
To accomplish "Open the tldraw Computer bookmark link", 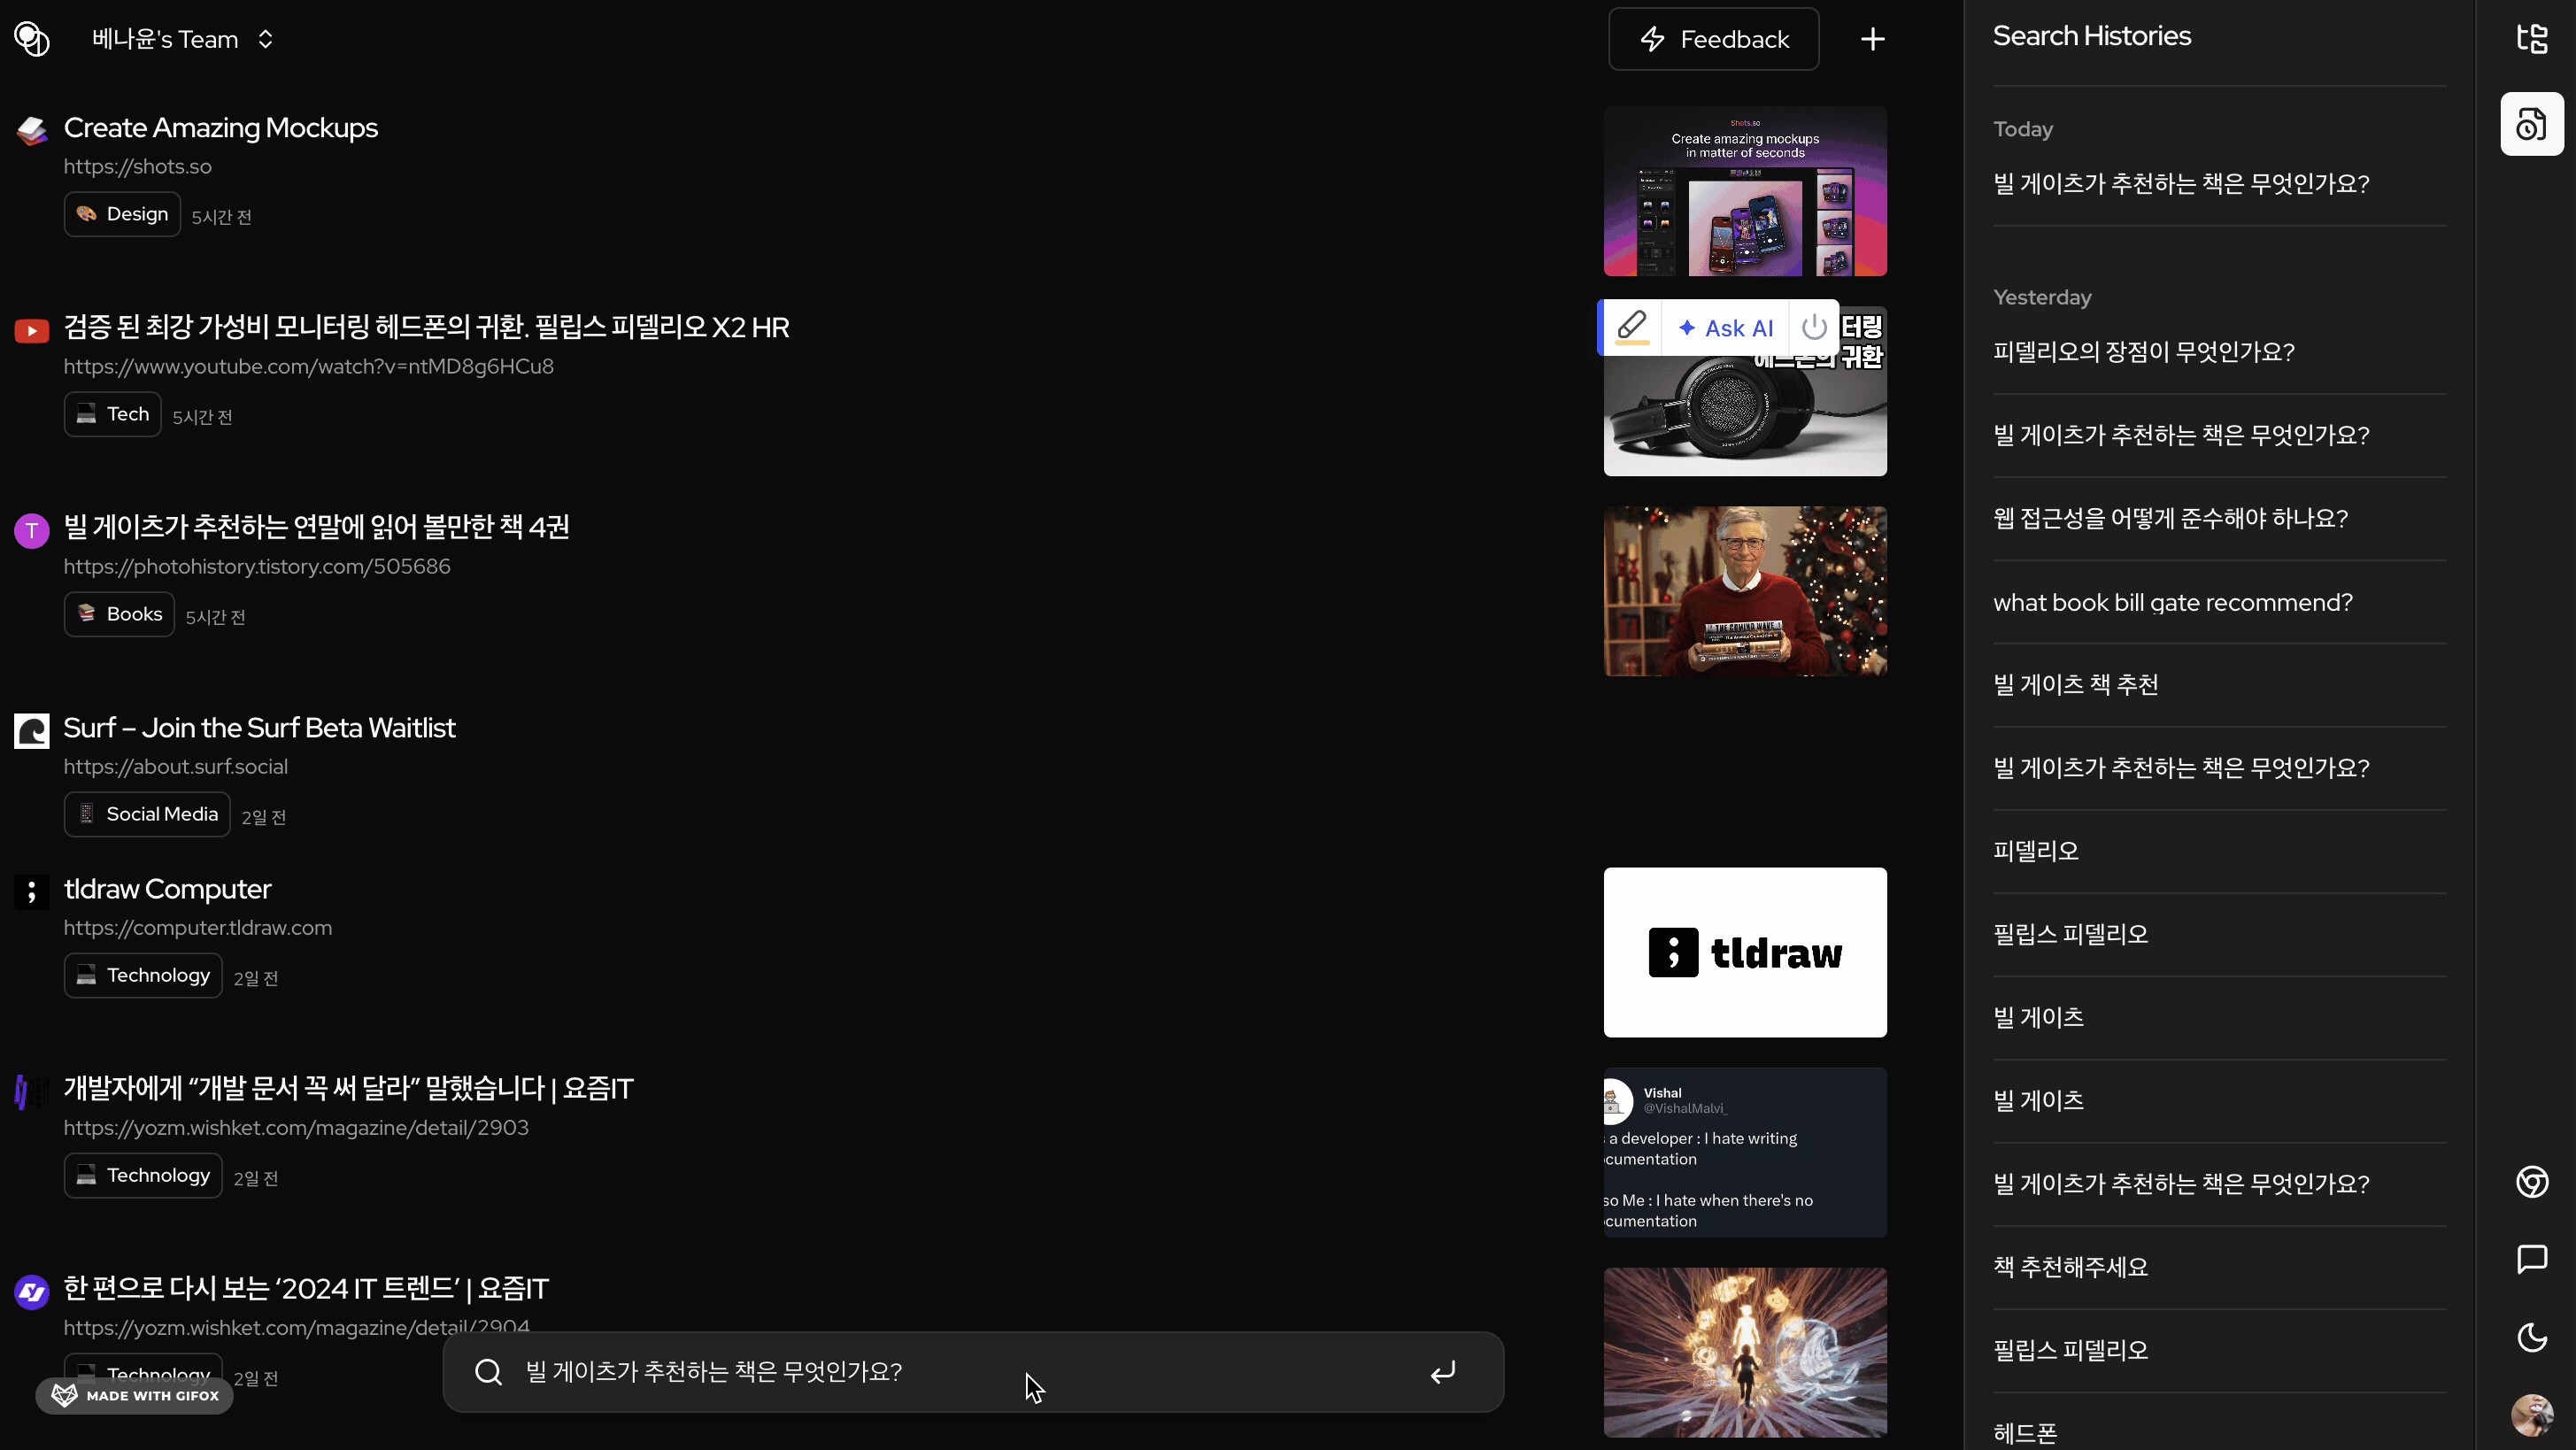I will 167,888.
